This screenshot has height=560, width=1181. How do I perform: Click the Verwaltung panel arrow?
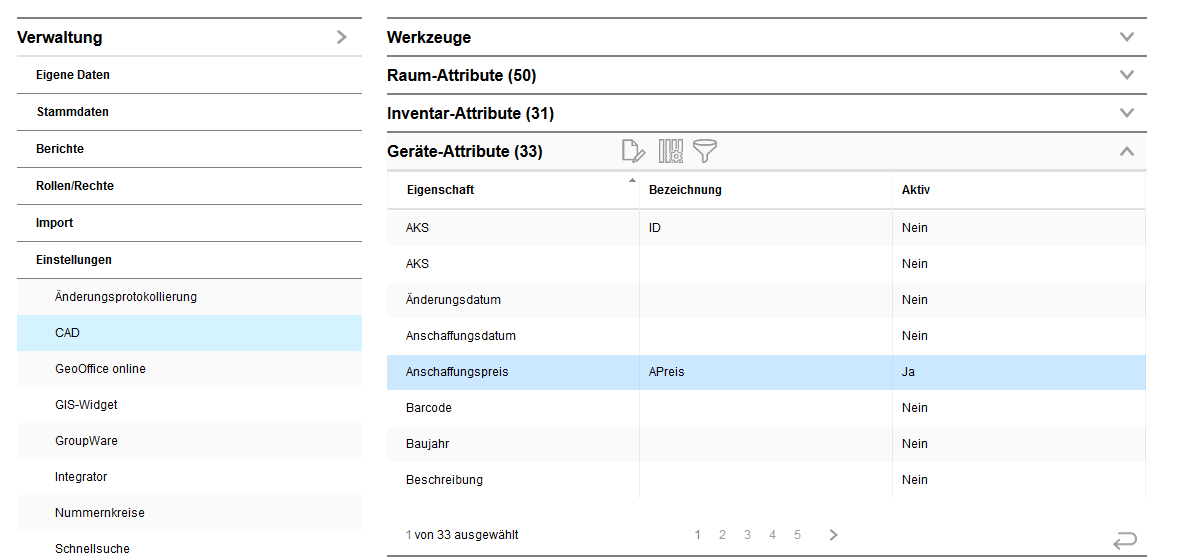pyautogui.click(x=342, y=37)
